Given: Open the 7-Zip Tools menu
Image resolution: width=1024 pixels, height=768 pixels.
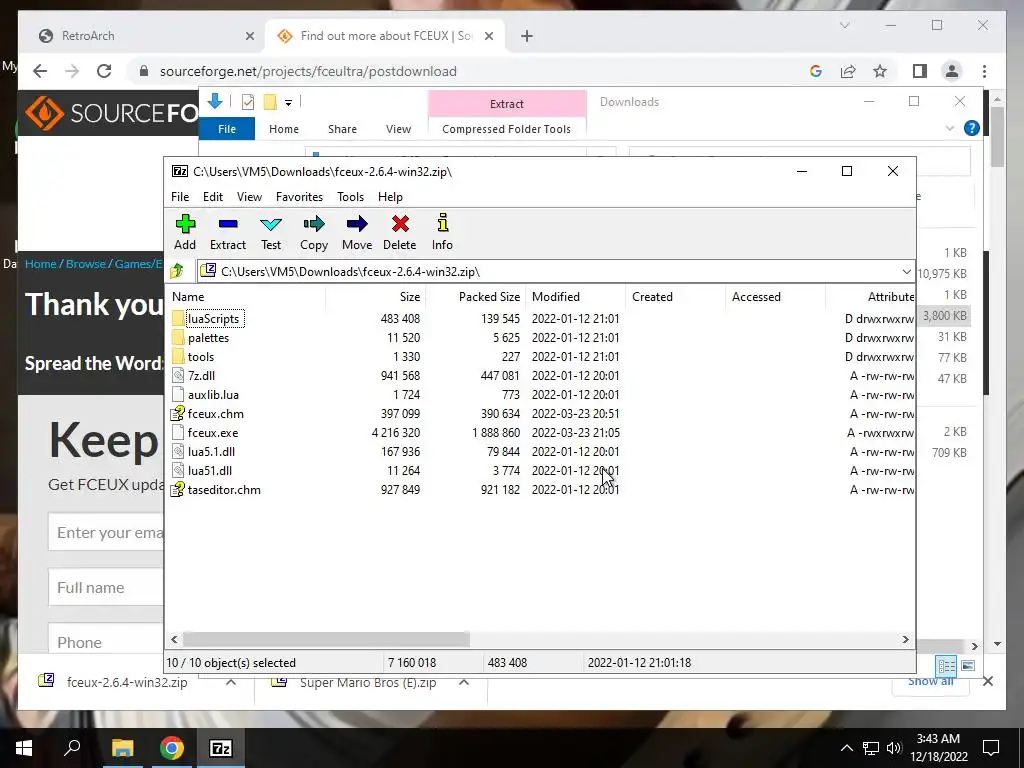Looking at the screenshot, I should [350, 197].
